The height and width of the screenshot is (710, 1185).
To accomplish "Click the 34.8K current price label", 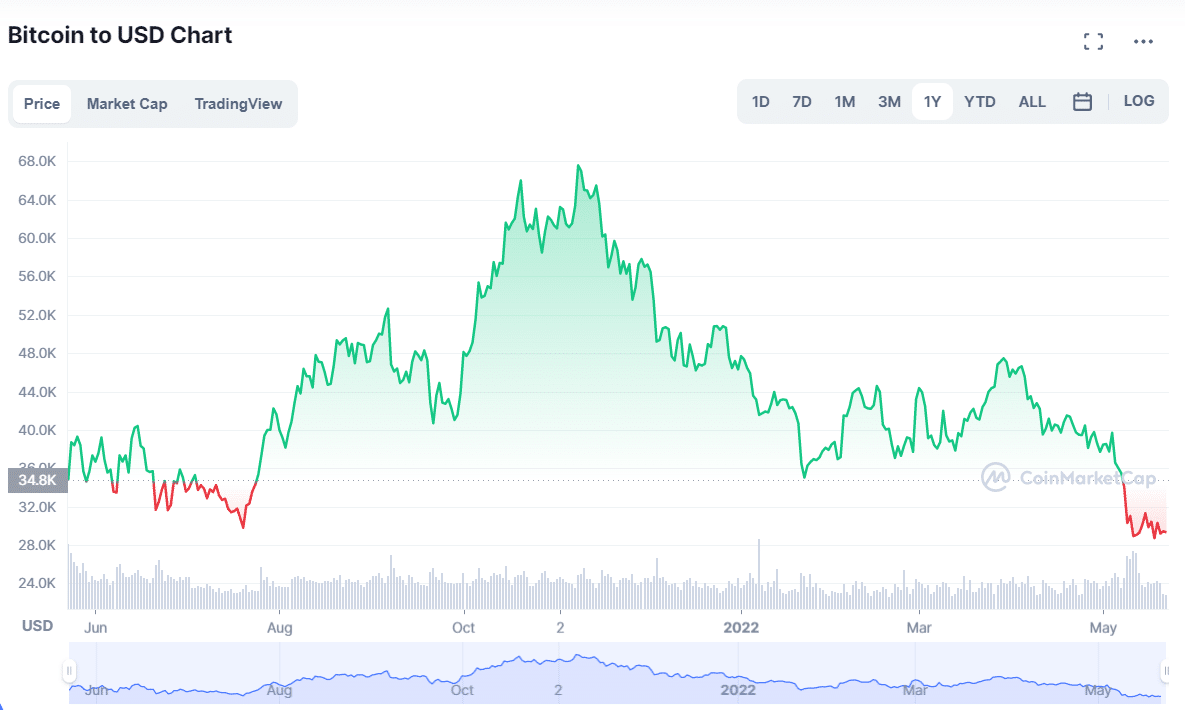I will (37, 480).
